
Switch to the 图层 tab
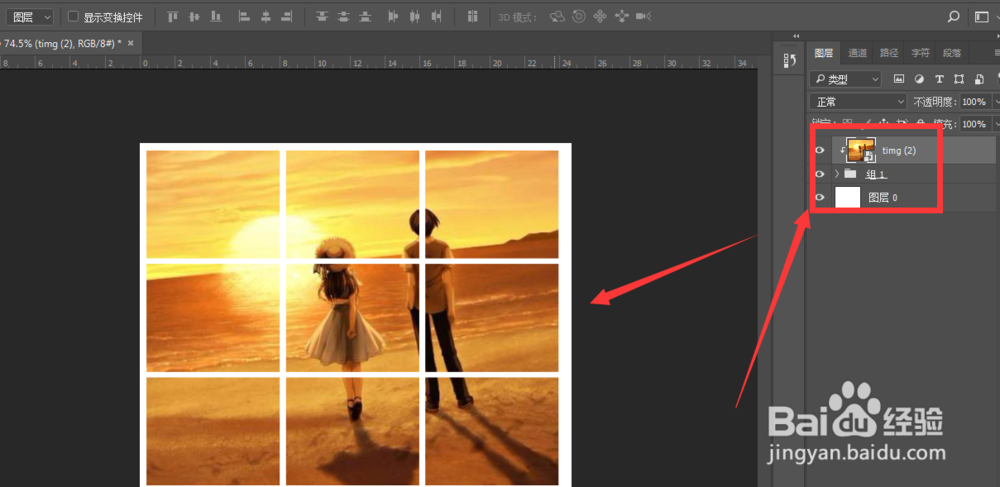pos(824,53)
